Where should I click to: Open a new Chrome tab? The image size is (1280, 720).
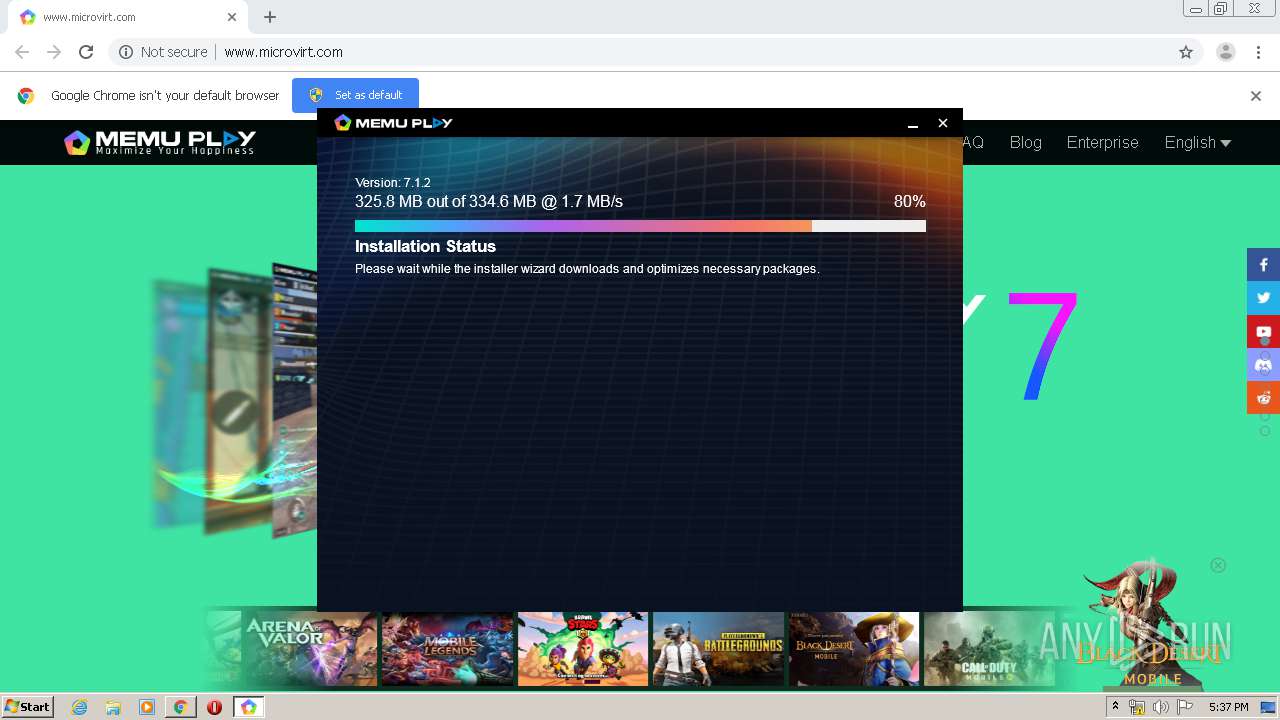(x=270, y=17)
